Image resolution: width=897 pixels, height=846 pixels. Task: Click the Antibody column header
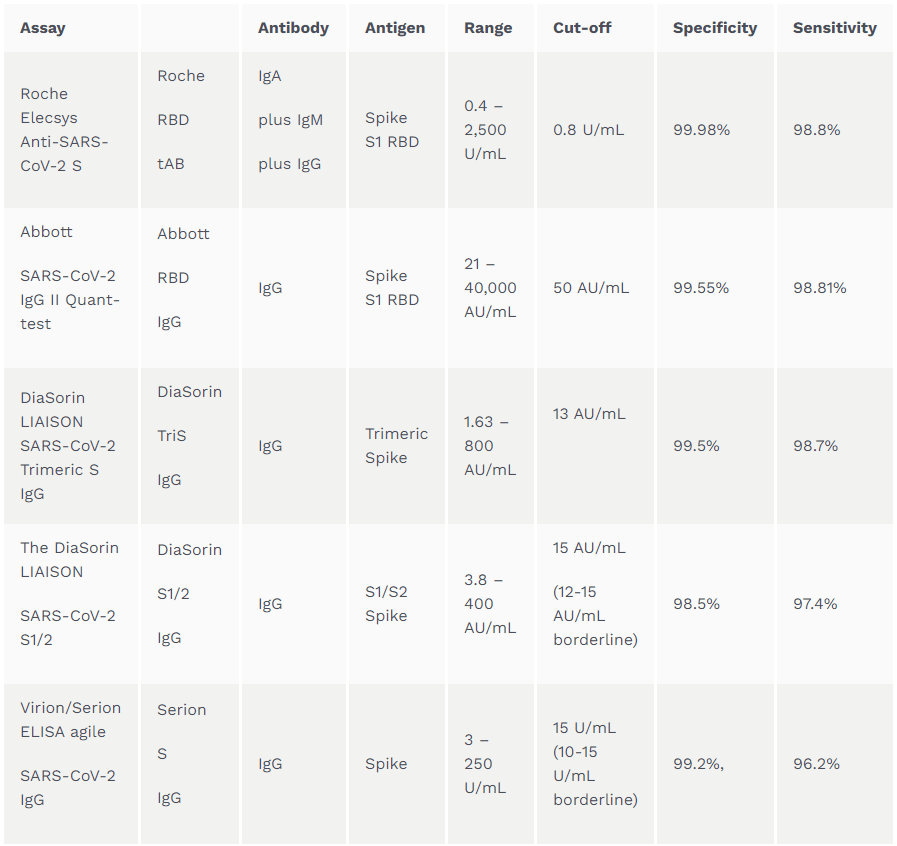pos(293,28)
